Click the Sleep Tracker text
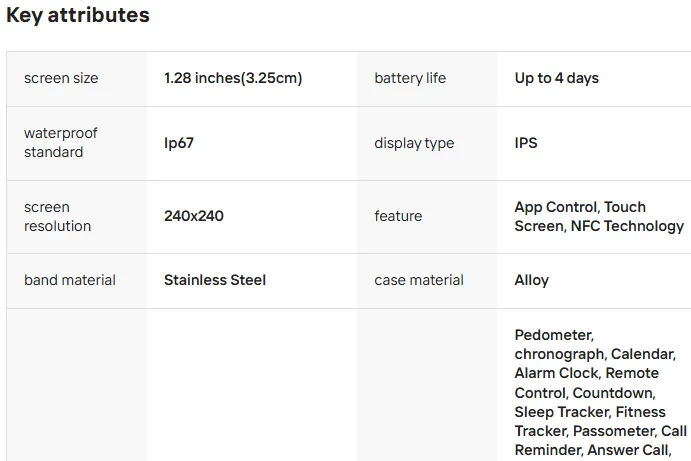 pyautogui.click(x=561, y=412)
